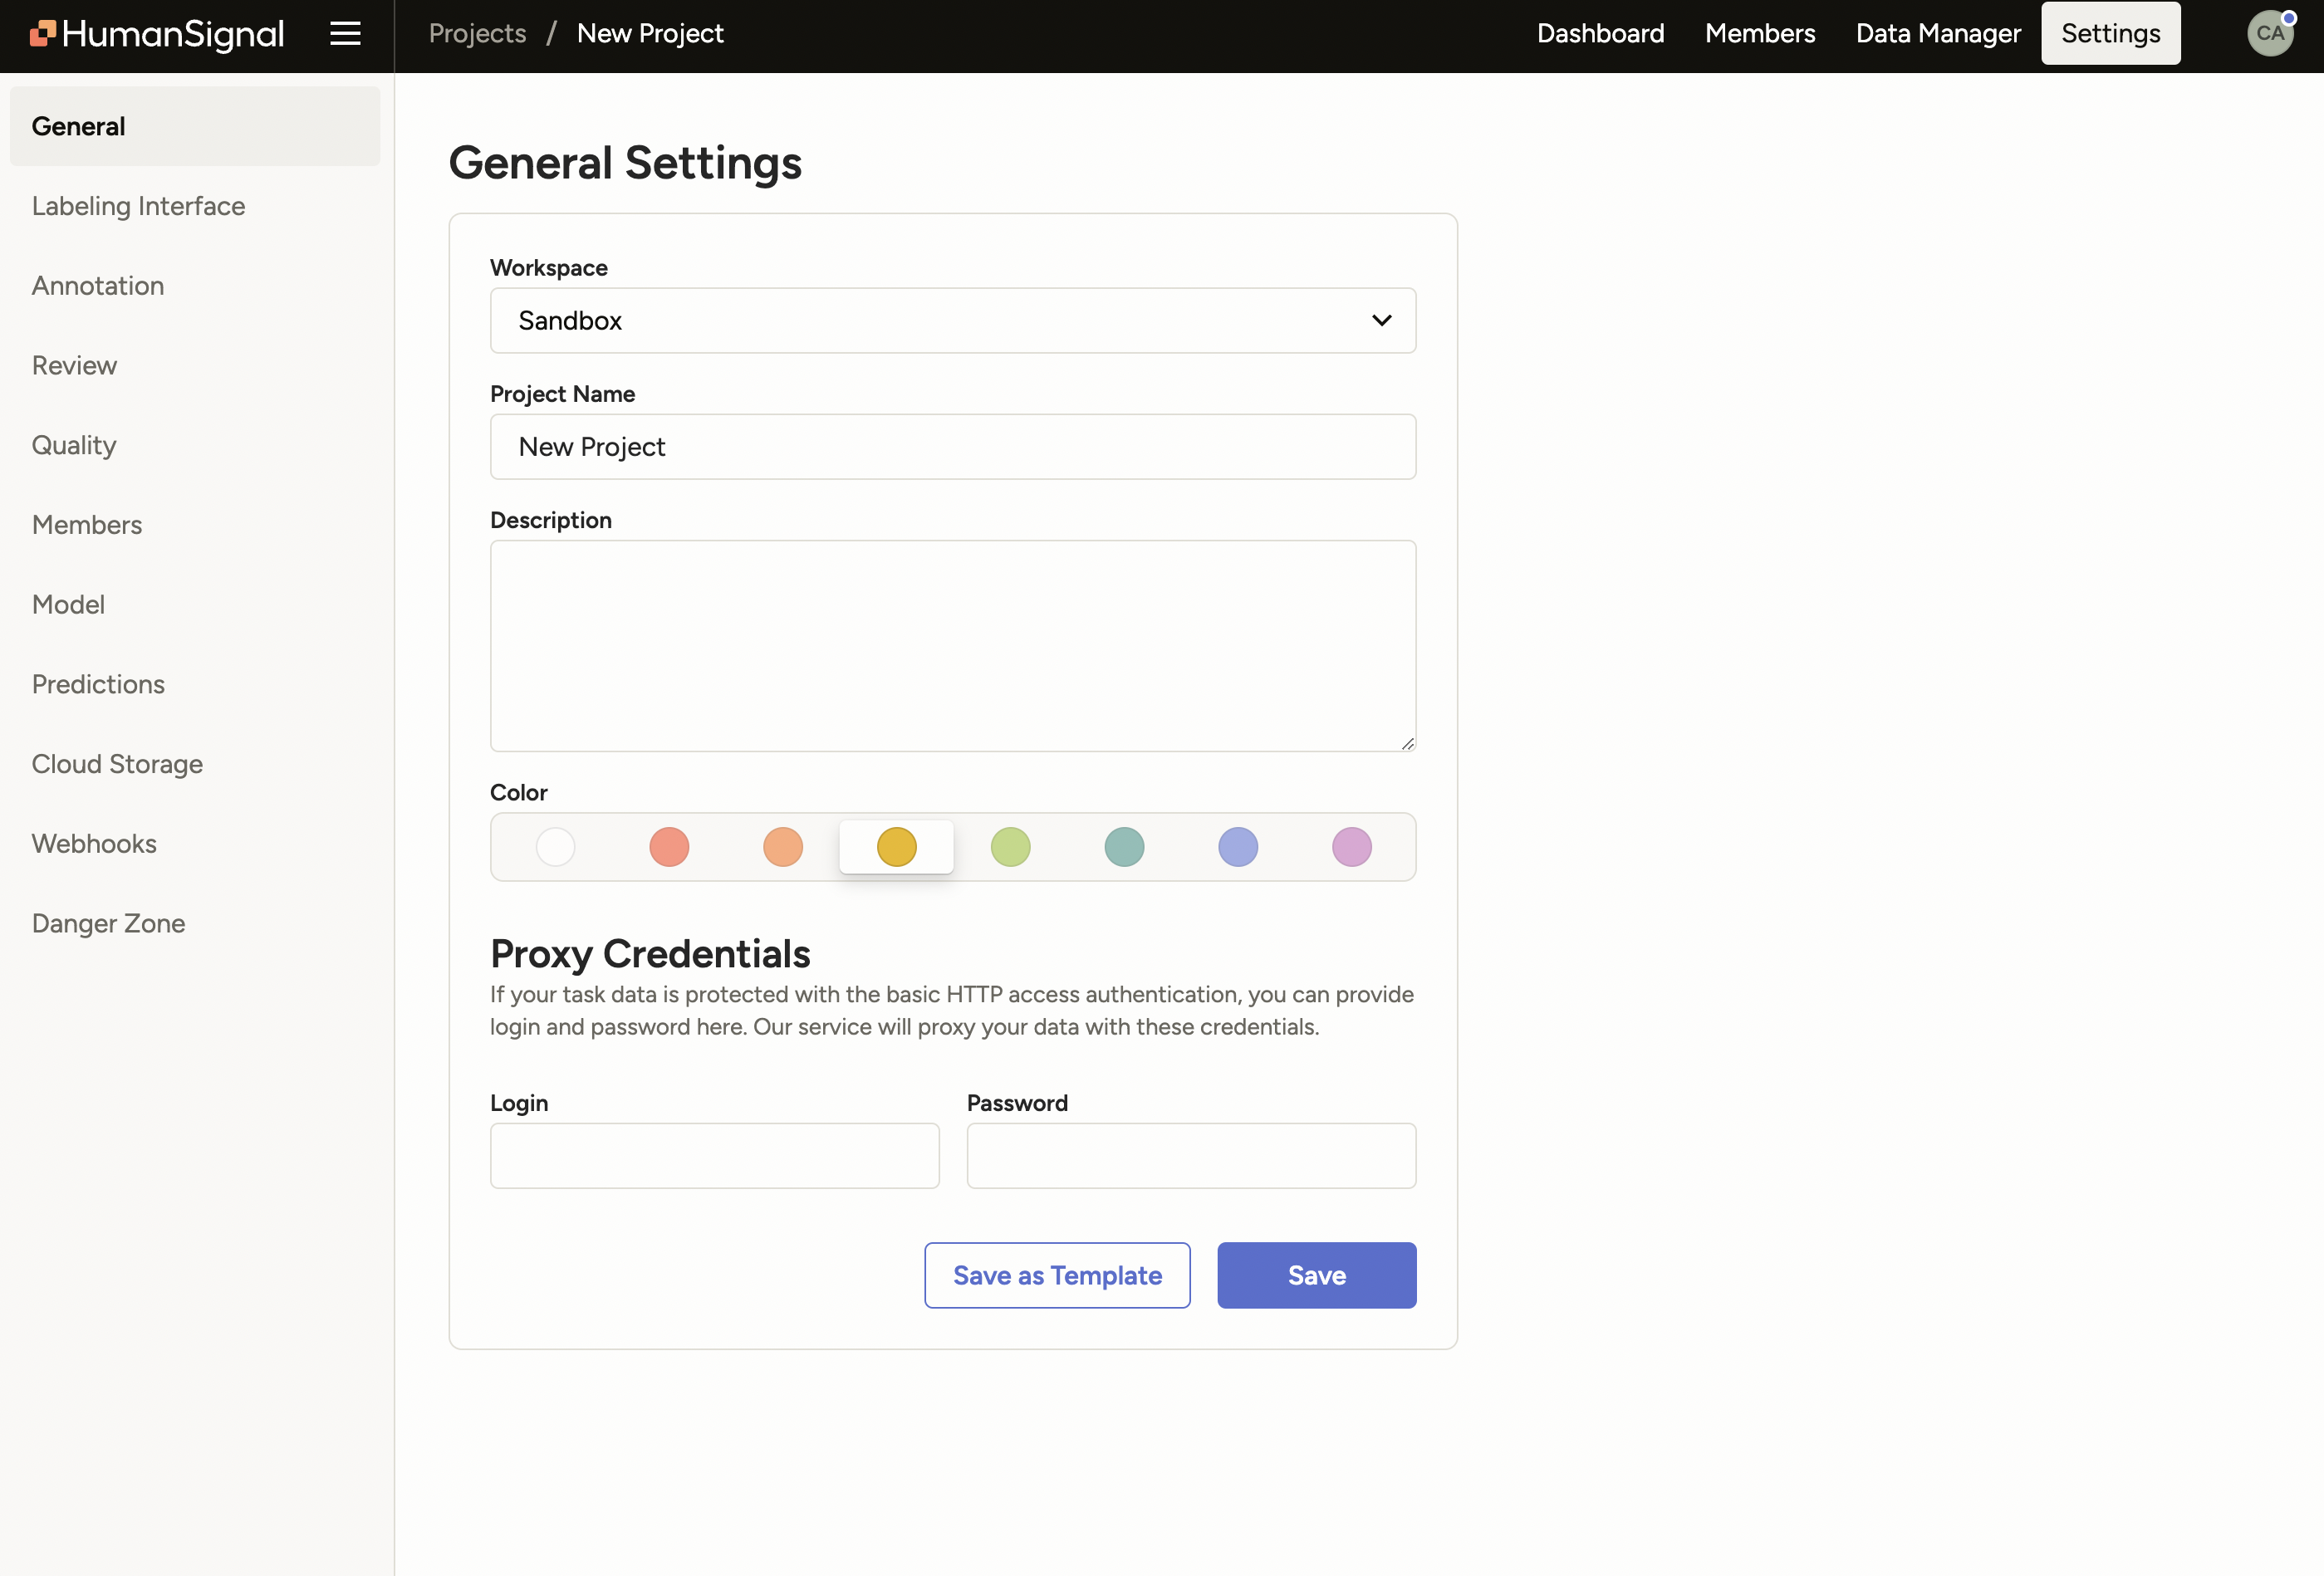Image resolution: width=2324 pixels, height=1576 pixels.
Task: Select the red project color
Action: (x=669, y=847)
